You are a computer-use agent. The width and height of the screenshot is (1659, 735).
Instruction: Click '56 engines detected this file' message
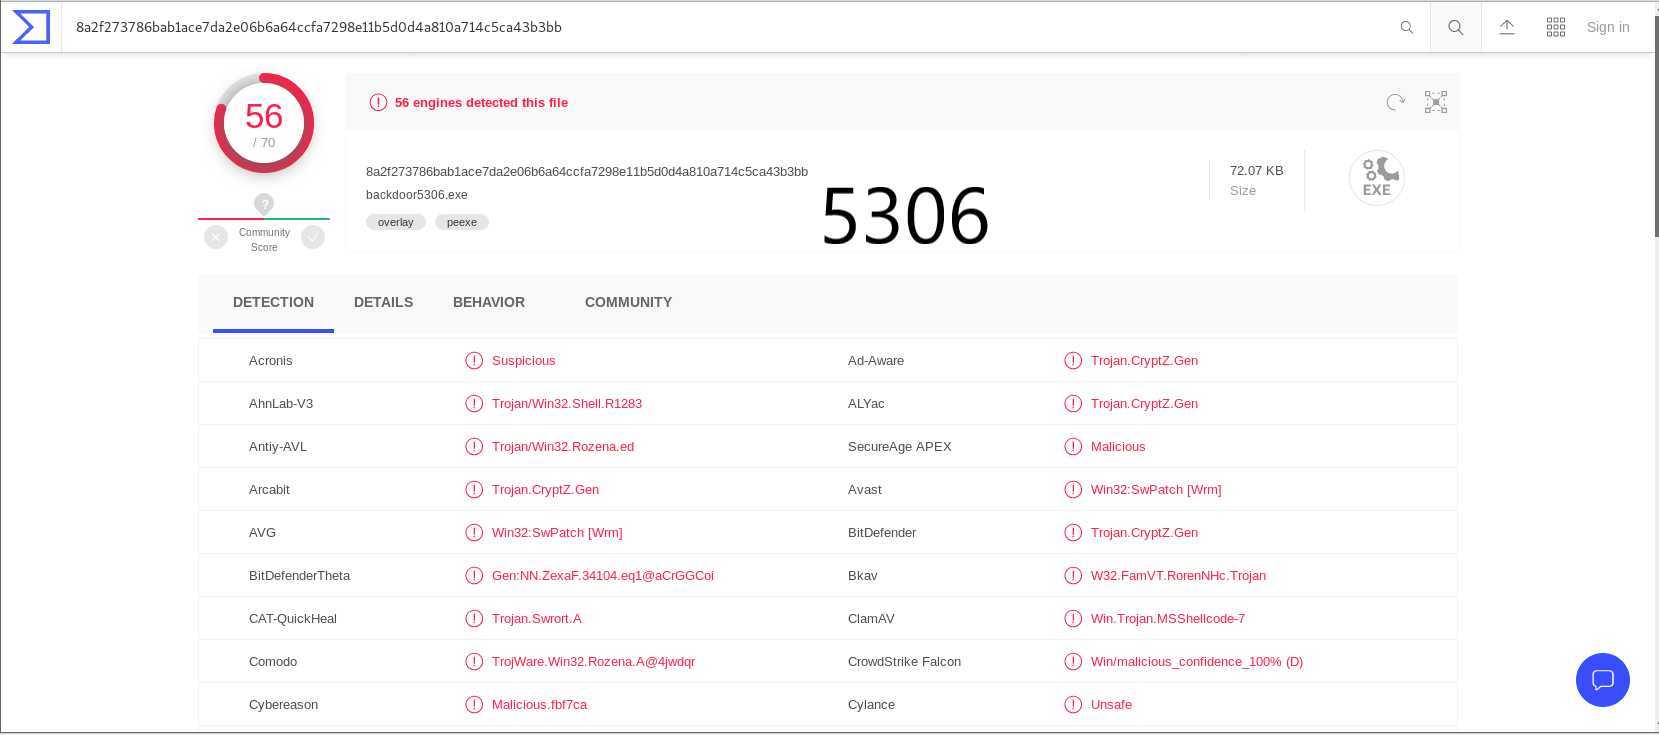pyautogui.click(x=481, y=102)
